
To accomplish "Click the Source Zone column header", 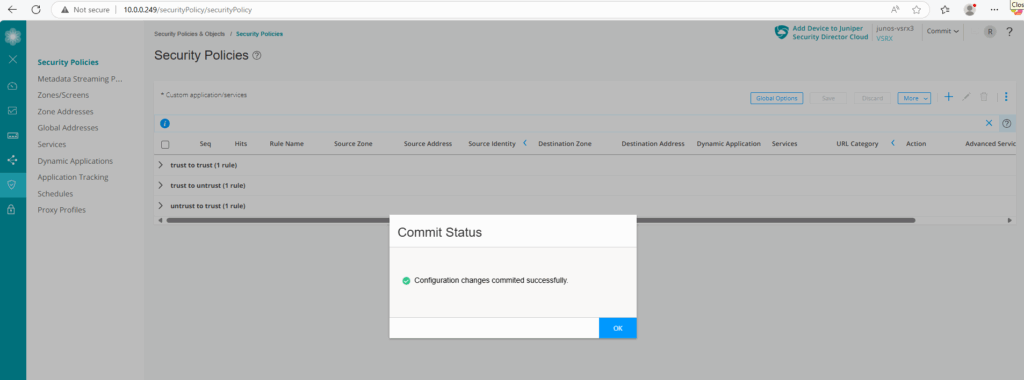I will click(353, 144).
